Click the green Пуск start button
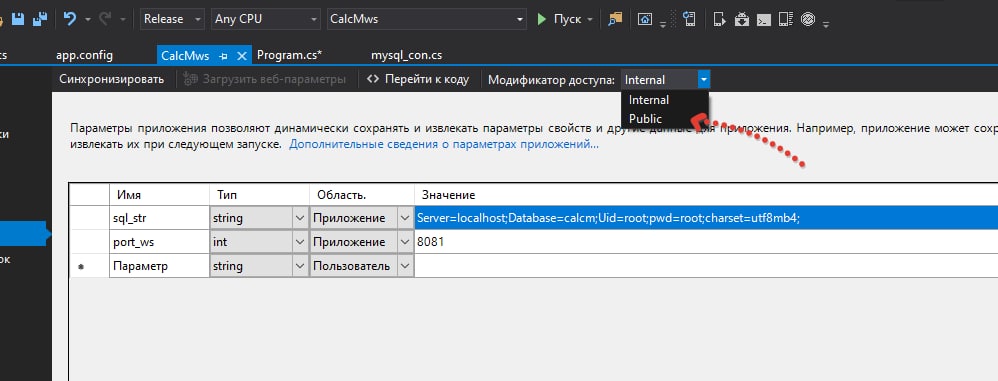This screenshot has width=998, height=381. [x=559, y=19]
